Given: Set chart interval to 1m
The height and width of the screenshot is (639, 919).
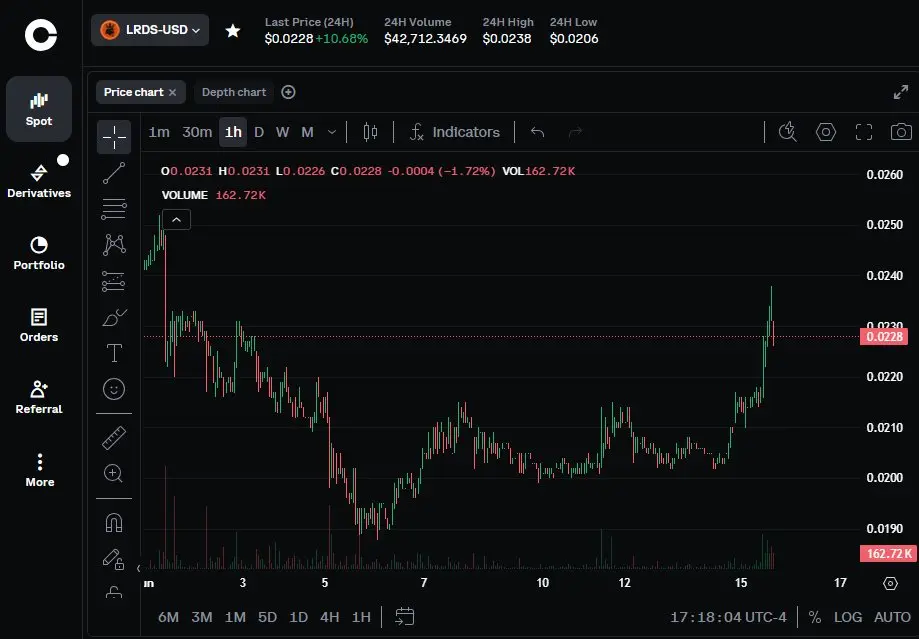Looking at the screenshot, I should tap(159, 132).
